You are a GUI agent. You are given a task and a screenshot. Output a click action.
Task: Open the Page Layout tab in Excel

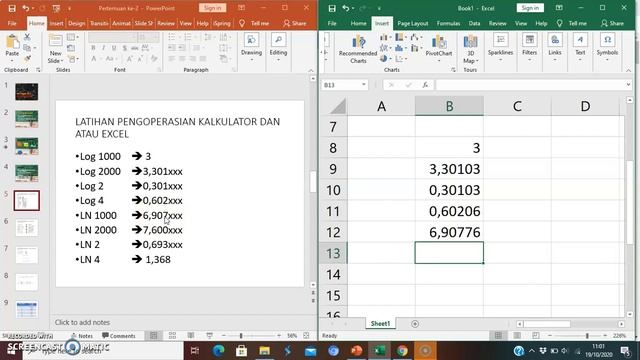click(x=413, y=23)
